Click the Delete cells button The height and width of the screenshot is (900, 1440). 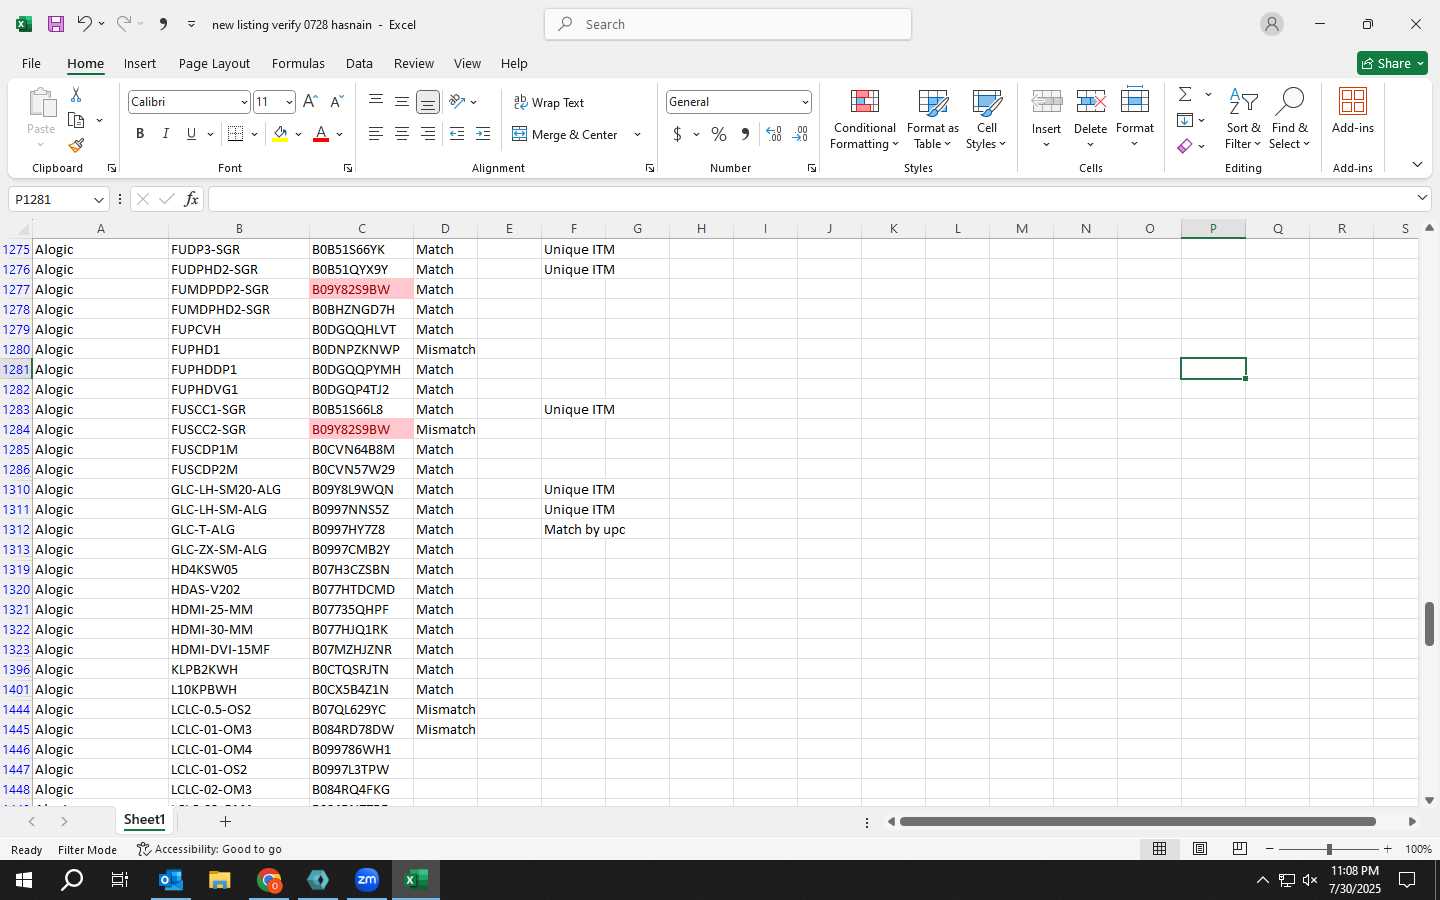pos(1090,120)
